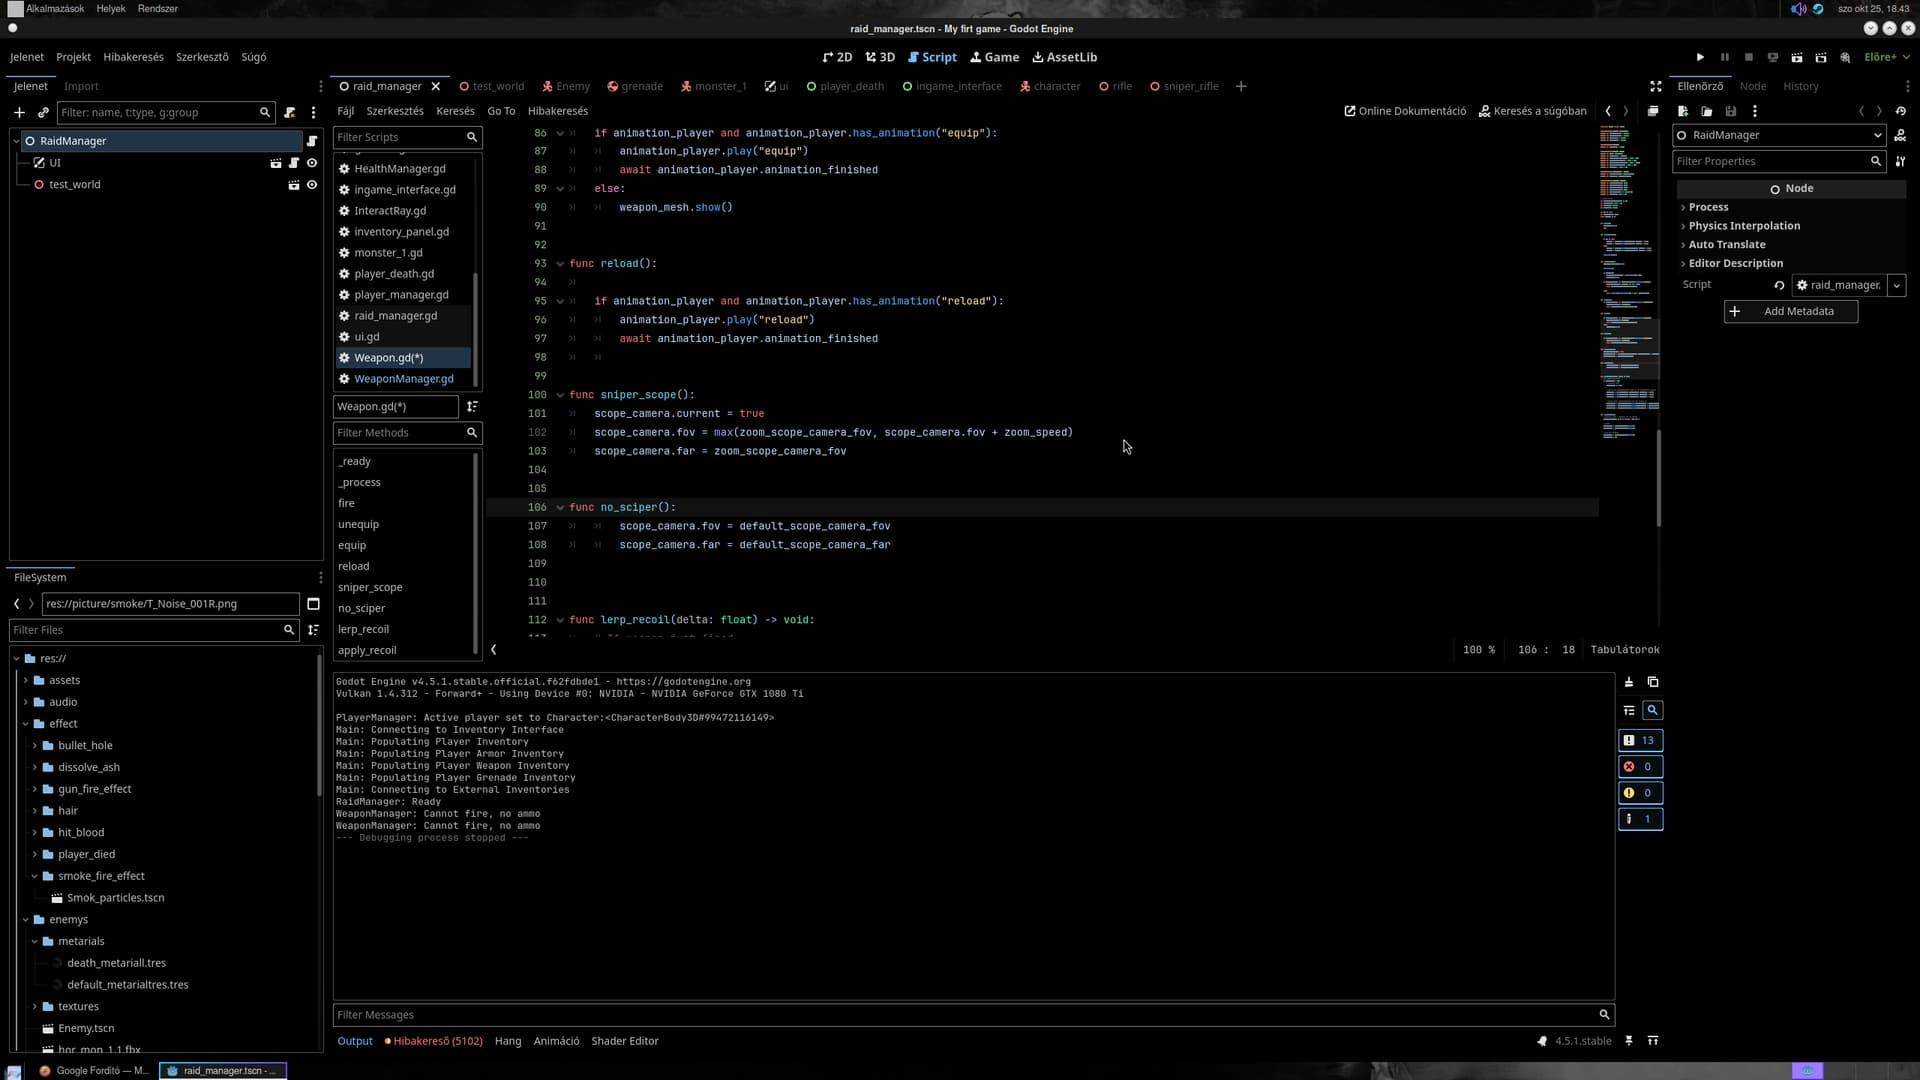
Task: Open the raid_manager script dropdown arrow
Action: [1896, 285]
